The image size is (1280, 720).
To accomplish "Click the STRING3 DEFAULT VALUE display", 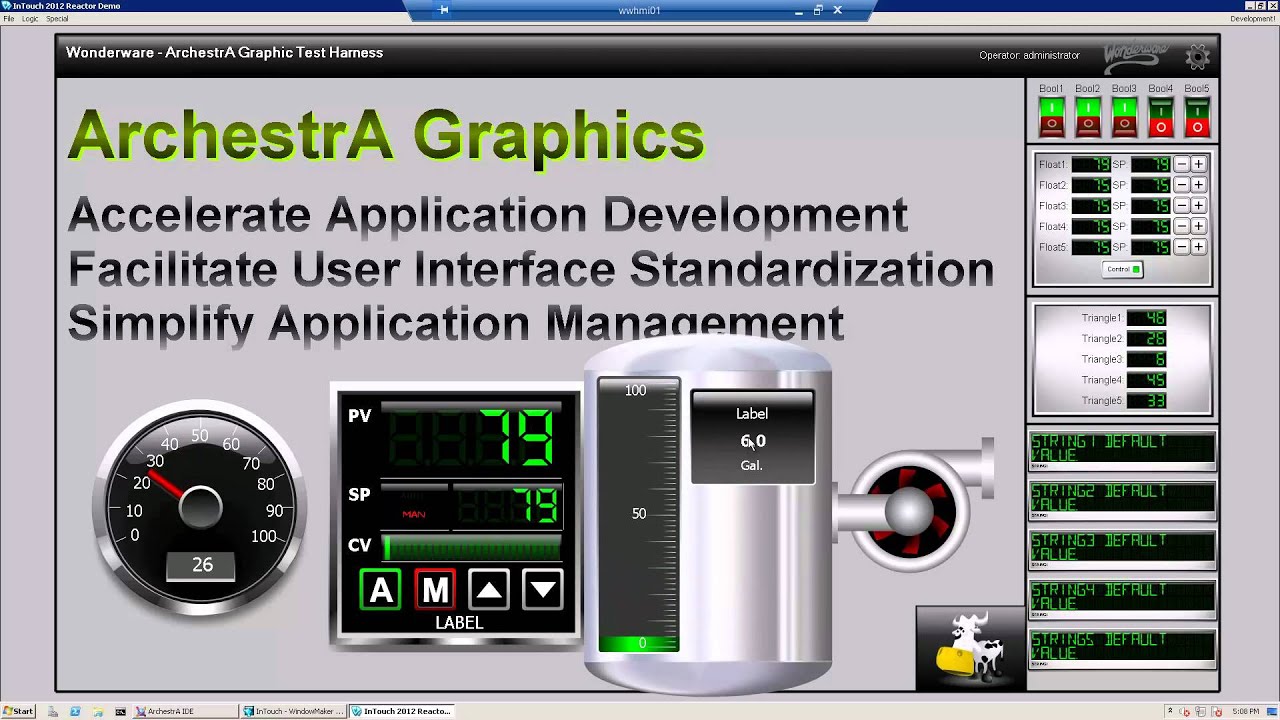I will click(x=1122, y=549).
